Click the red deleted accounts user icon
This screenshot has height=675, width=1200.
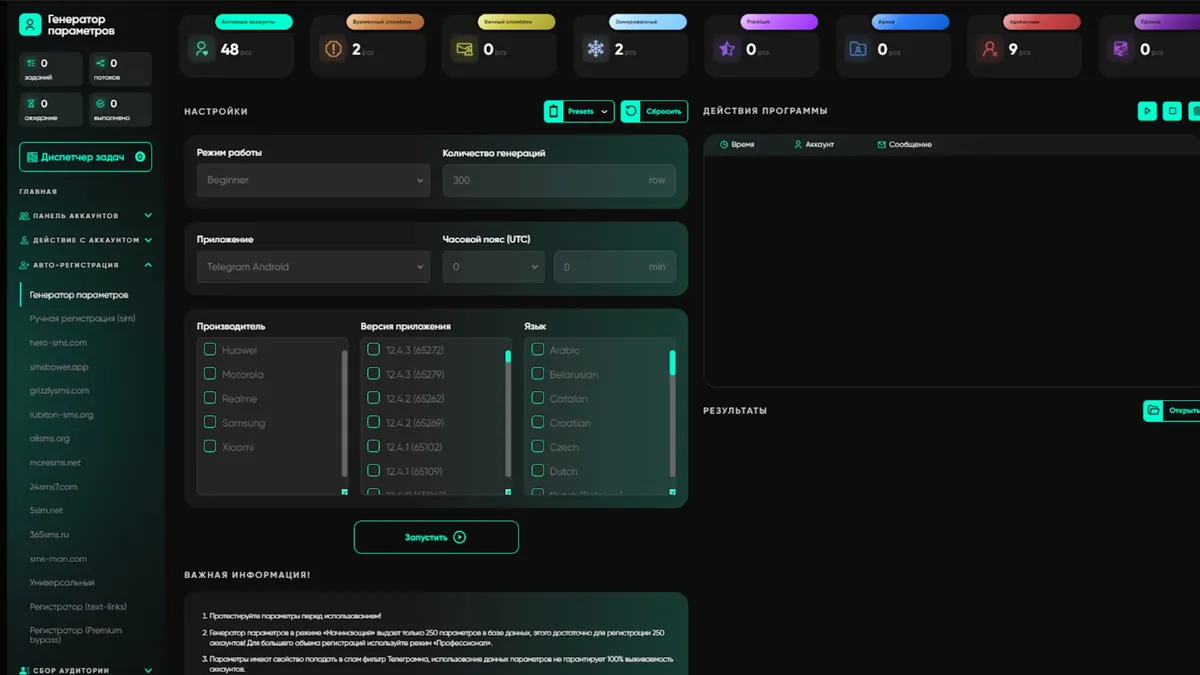(x=989, y=49)
